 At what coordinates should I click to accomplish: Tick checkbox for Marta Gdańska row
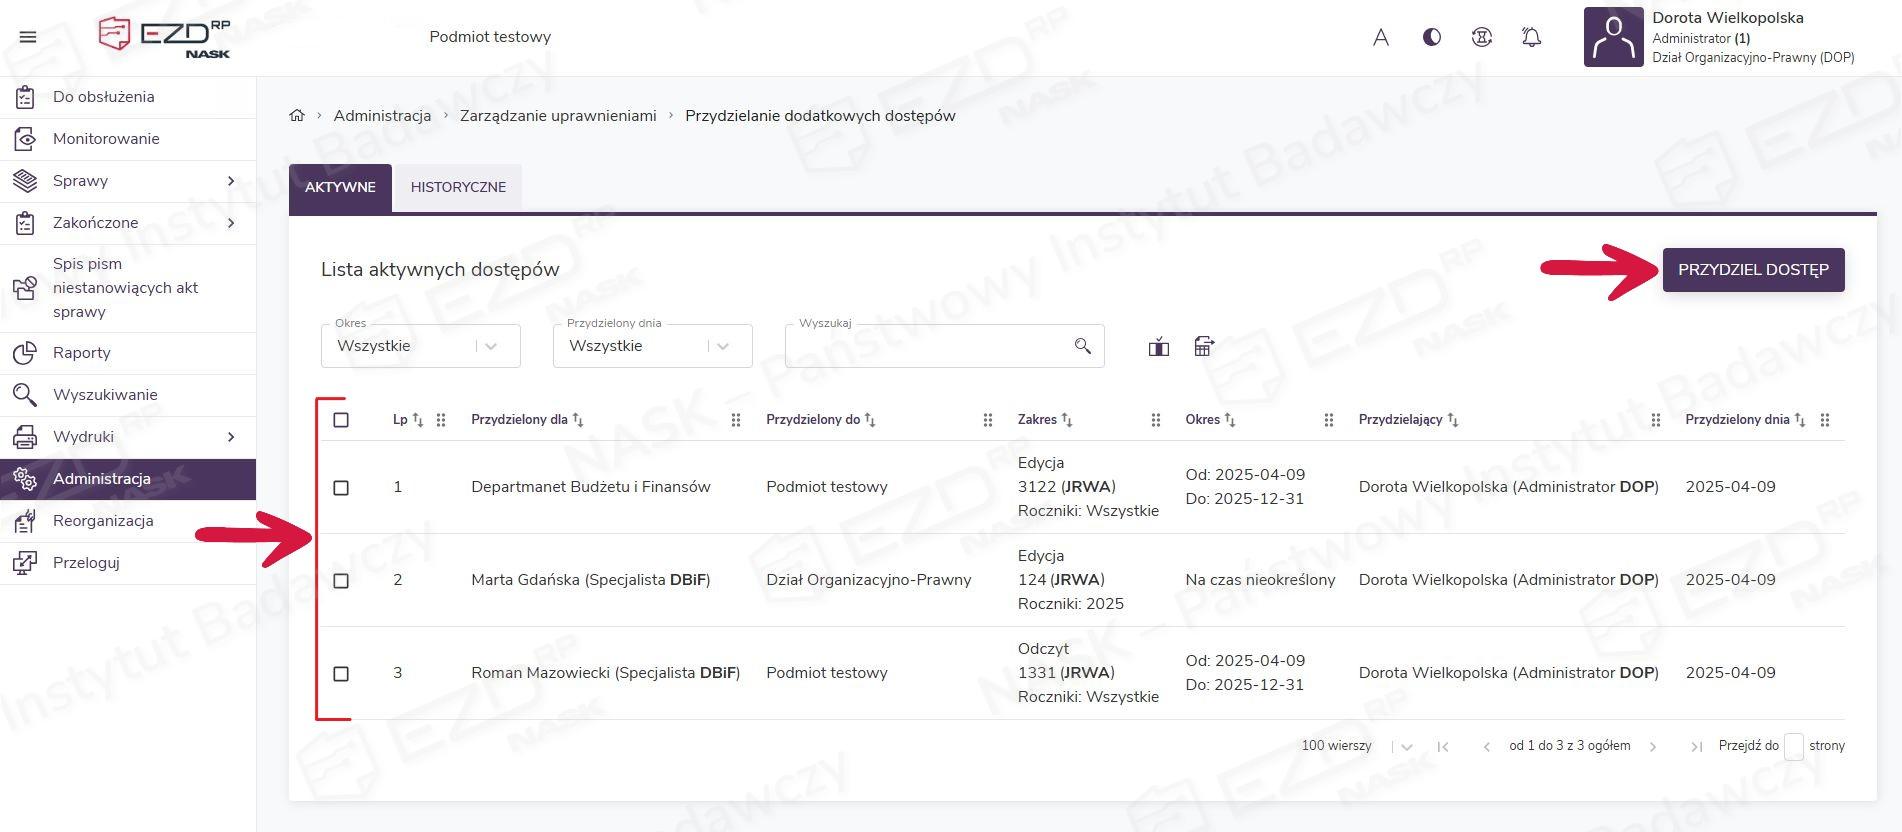click(341, 581)
